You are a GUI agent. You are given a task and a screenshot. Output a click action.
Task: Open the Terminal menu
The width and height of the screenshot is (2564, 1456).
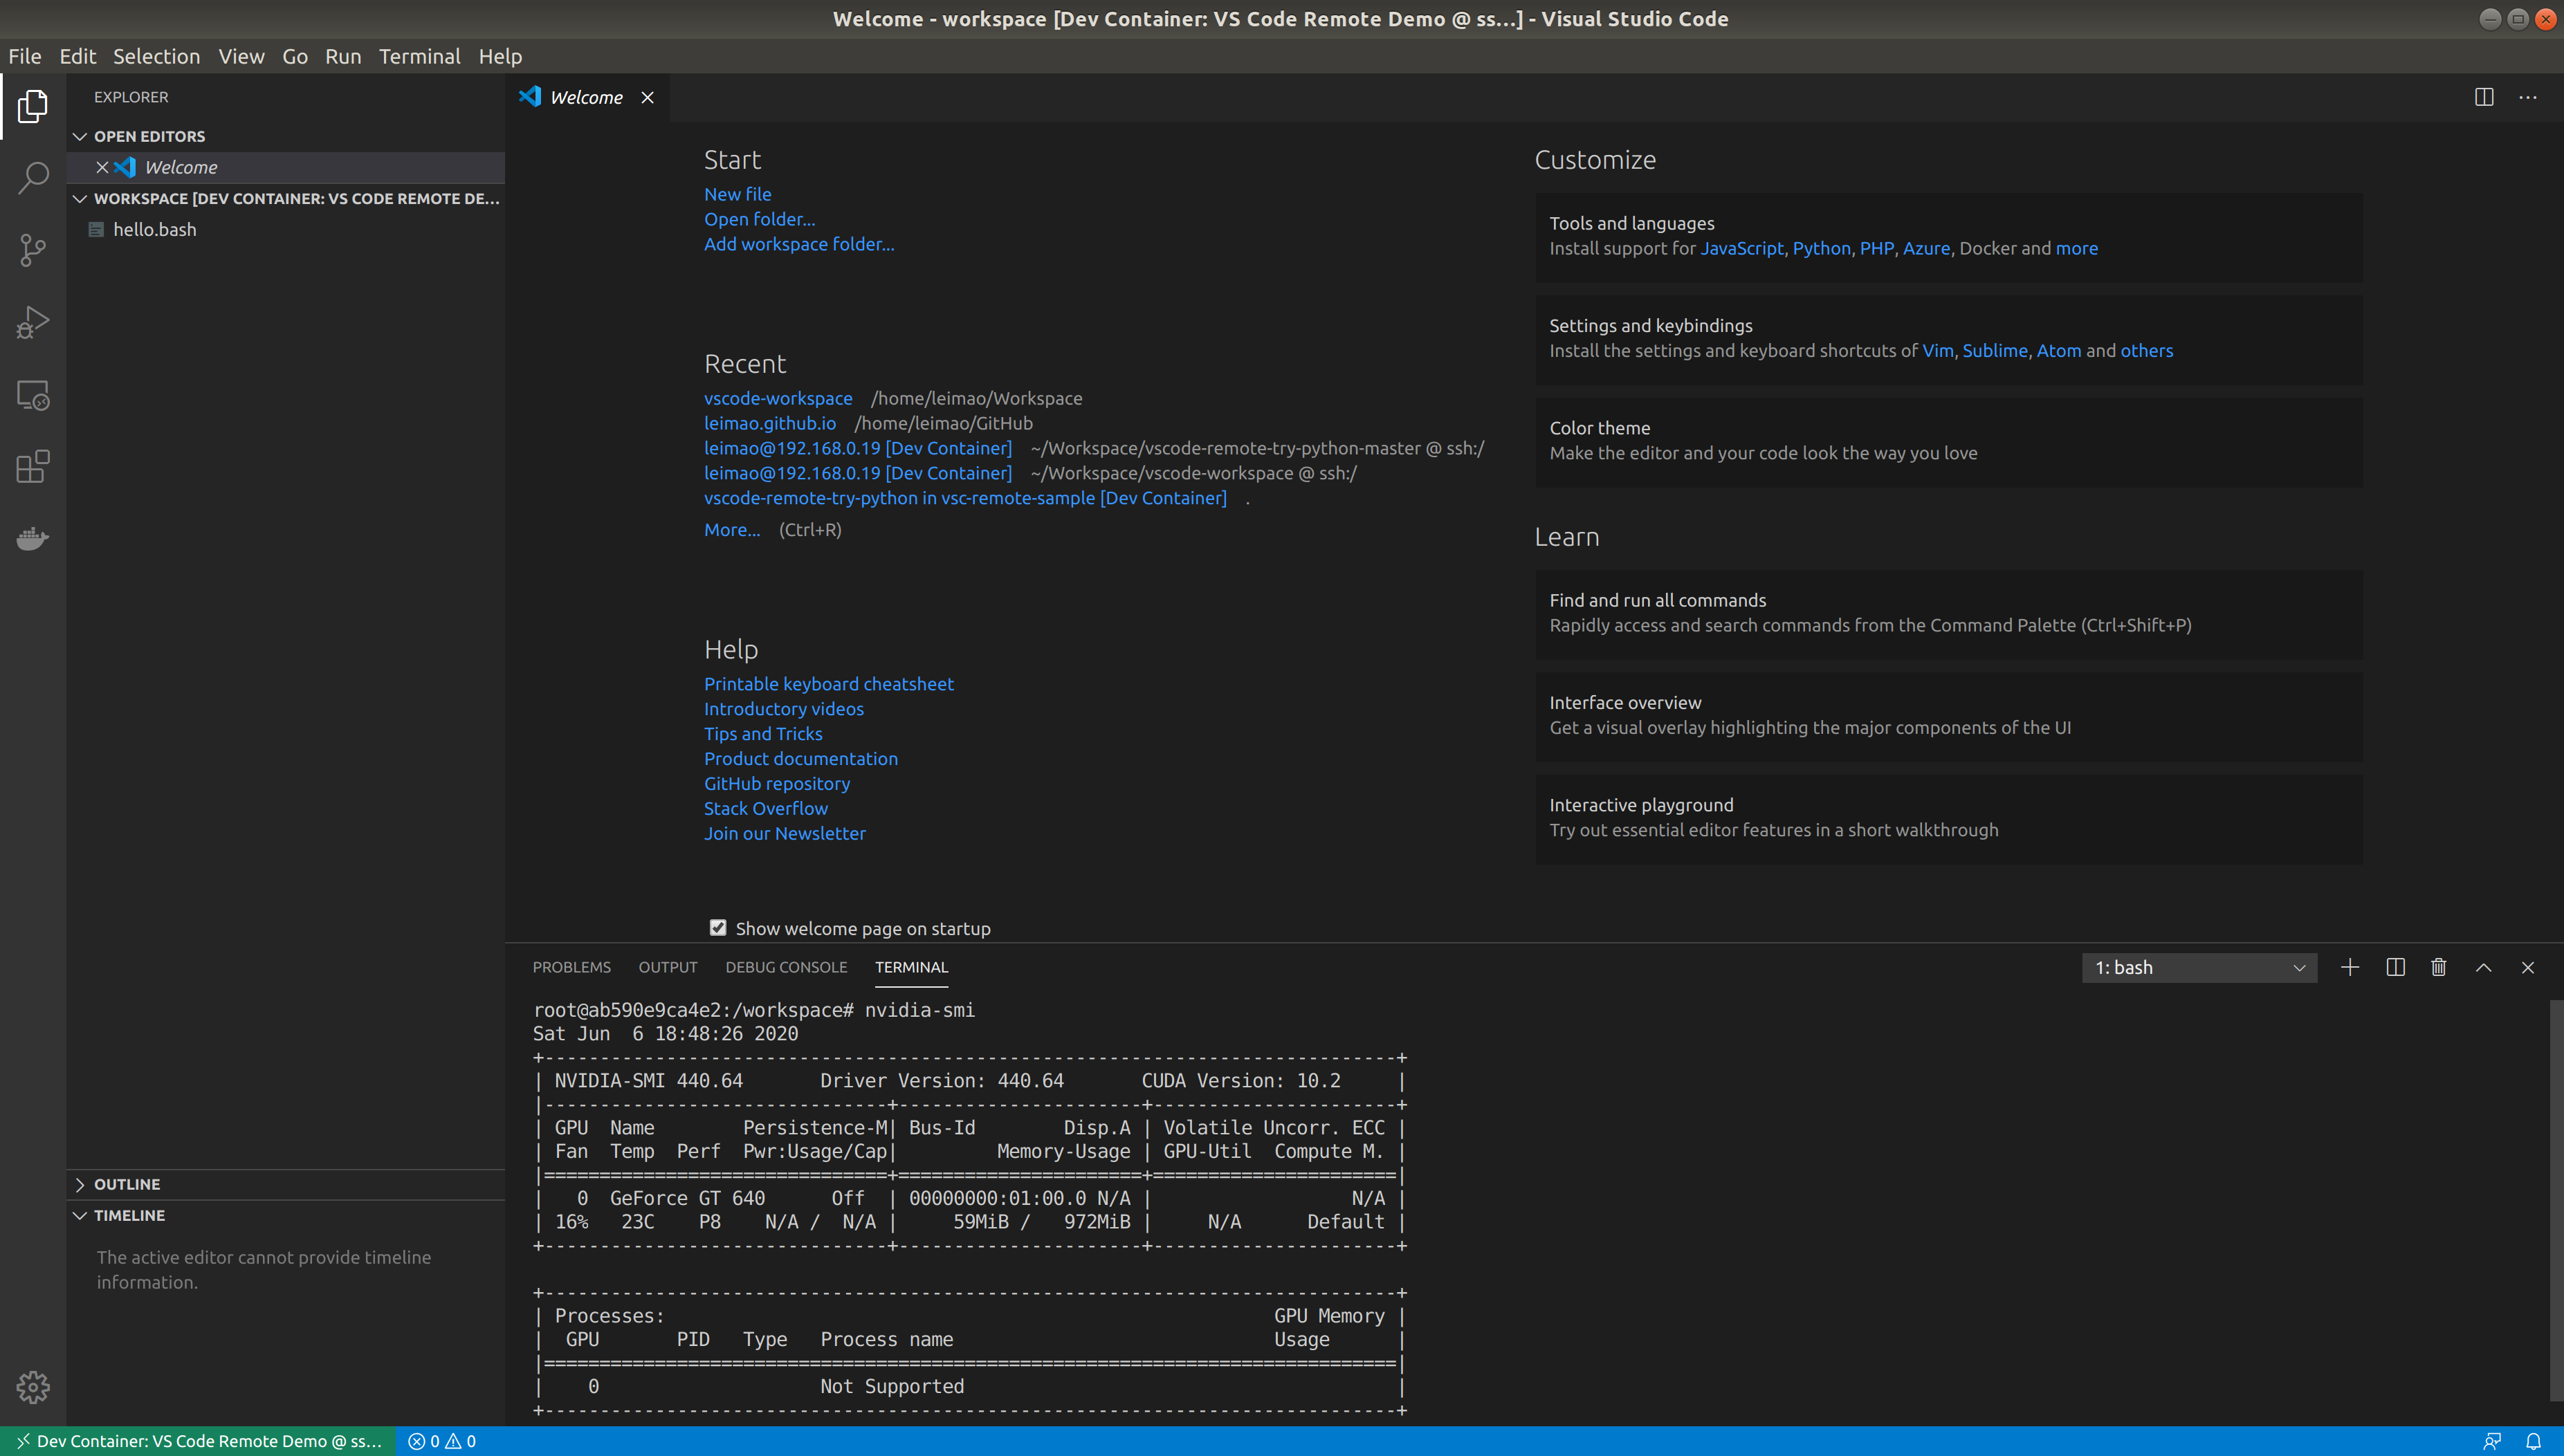419,56
